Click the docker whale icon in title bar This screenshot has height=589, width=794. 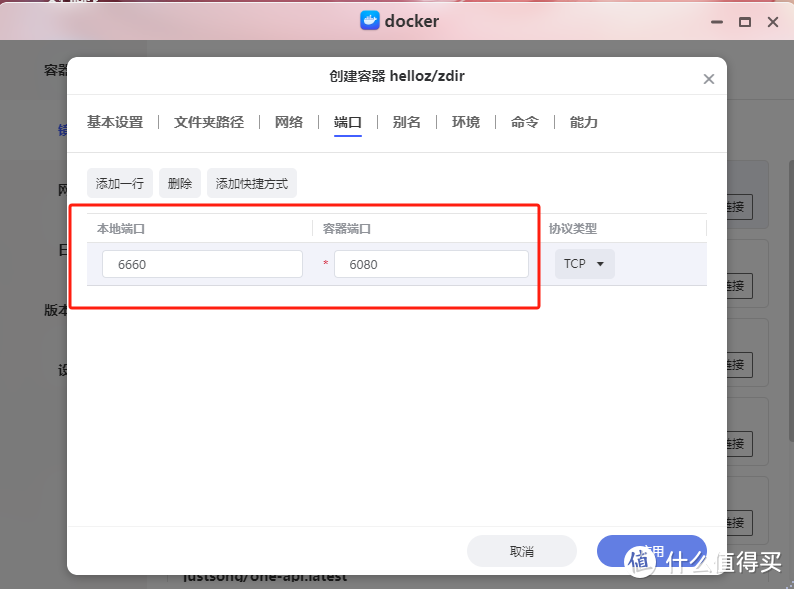click(x=370, y=21)
